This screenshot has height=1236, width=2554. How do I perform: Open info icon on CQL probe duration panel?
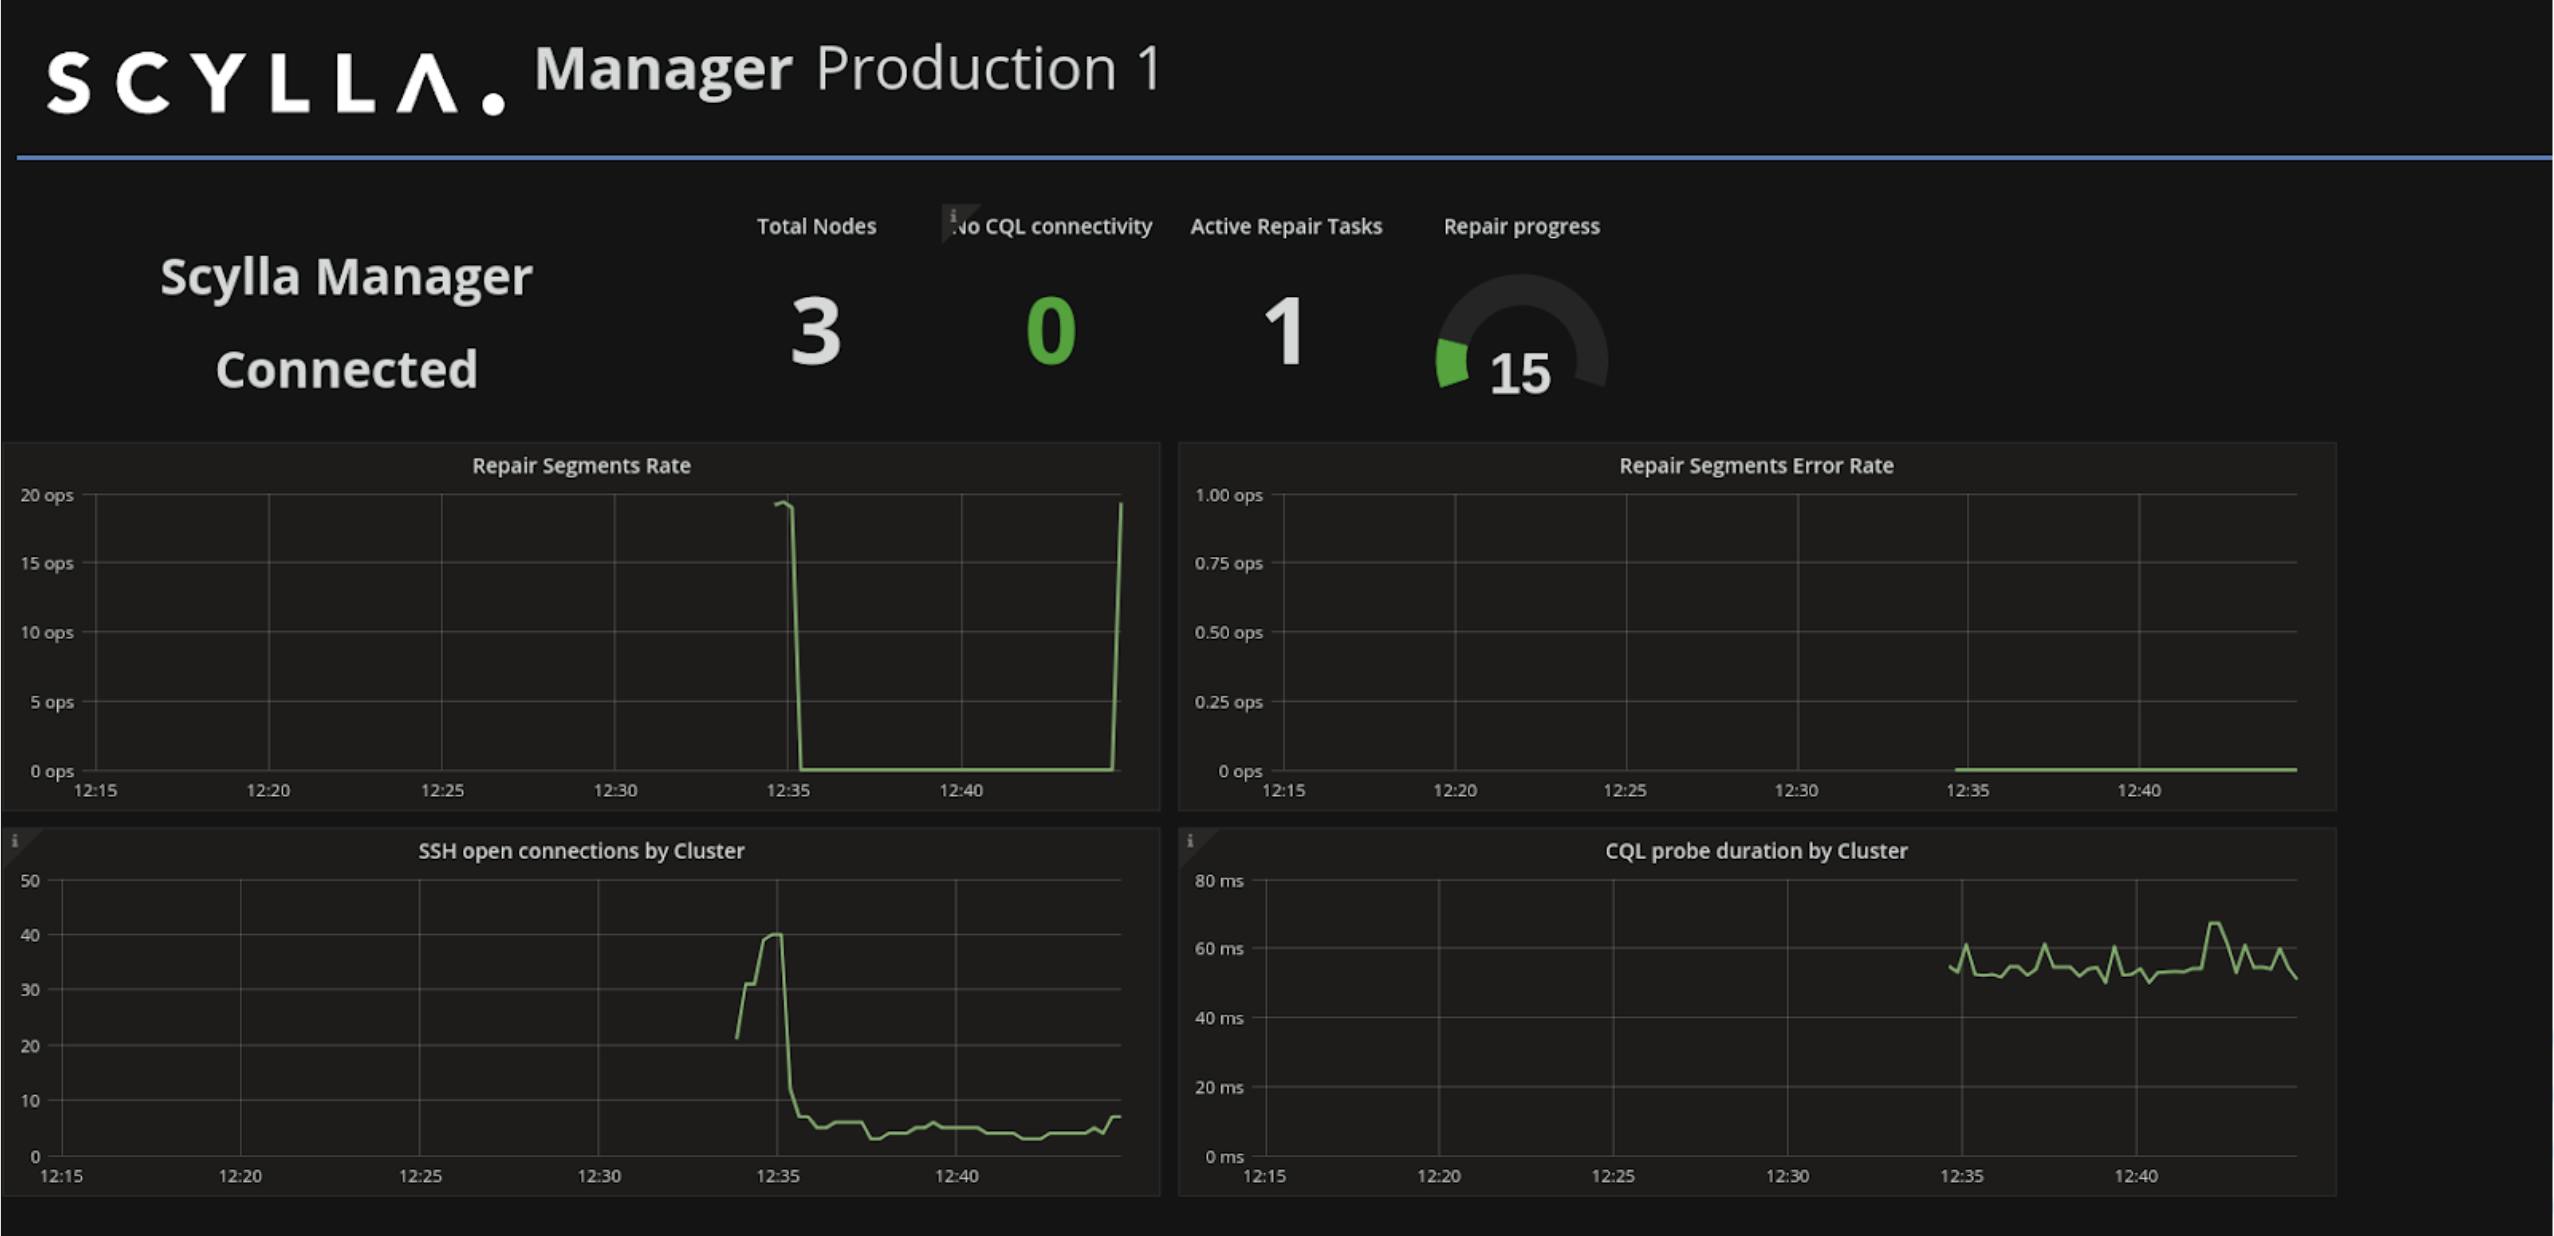1190,841
